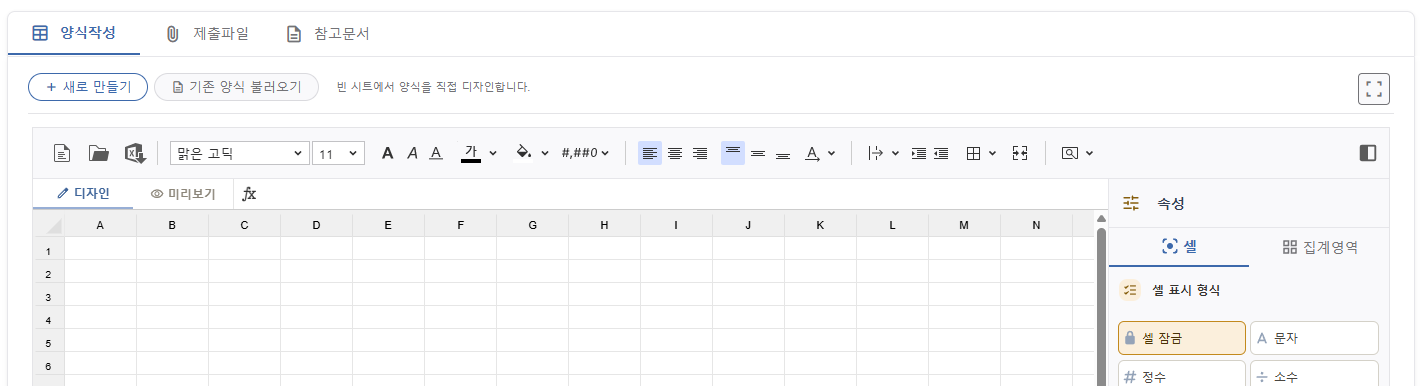The height and width of the screenshot is (386, 1423).
Task: Open the font size 11 dropdown
Action: (x=339, y=153)
